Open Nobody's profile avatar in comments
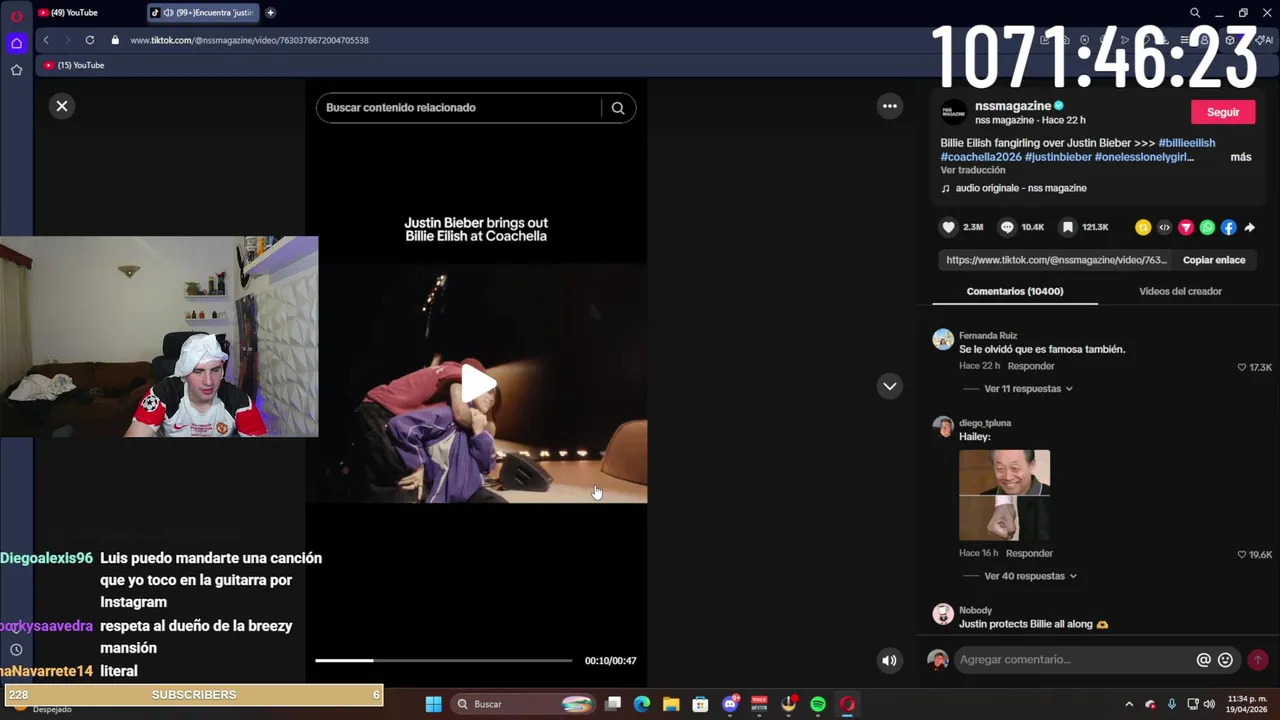 tap(943, 614)
